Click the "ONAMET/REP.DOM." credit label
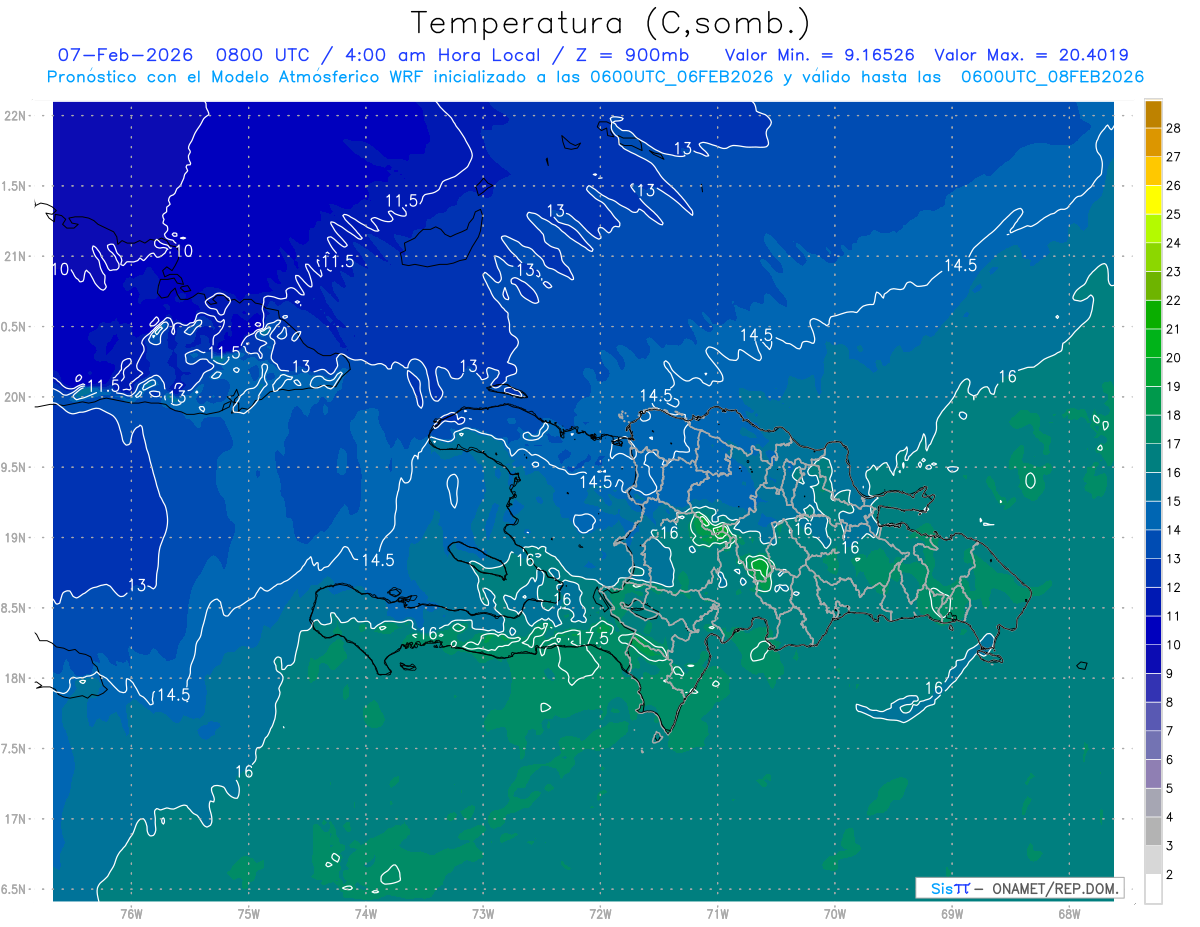The height and width of the screenshot is (927, 1200). coord(1056,888)
